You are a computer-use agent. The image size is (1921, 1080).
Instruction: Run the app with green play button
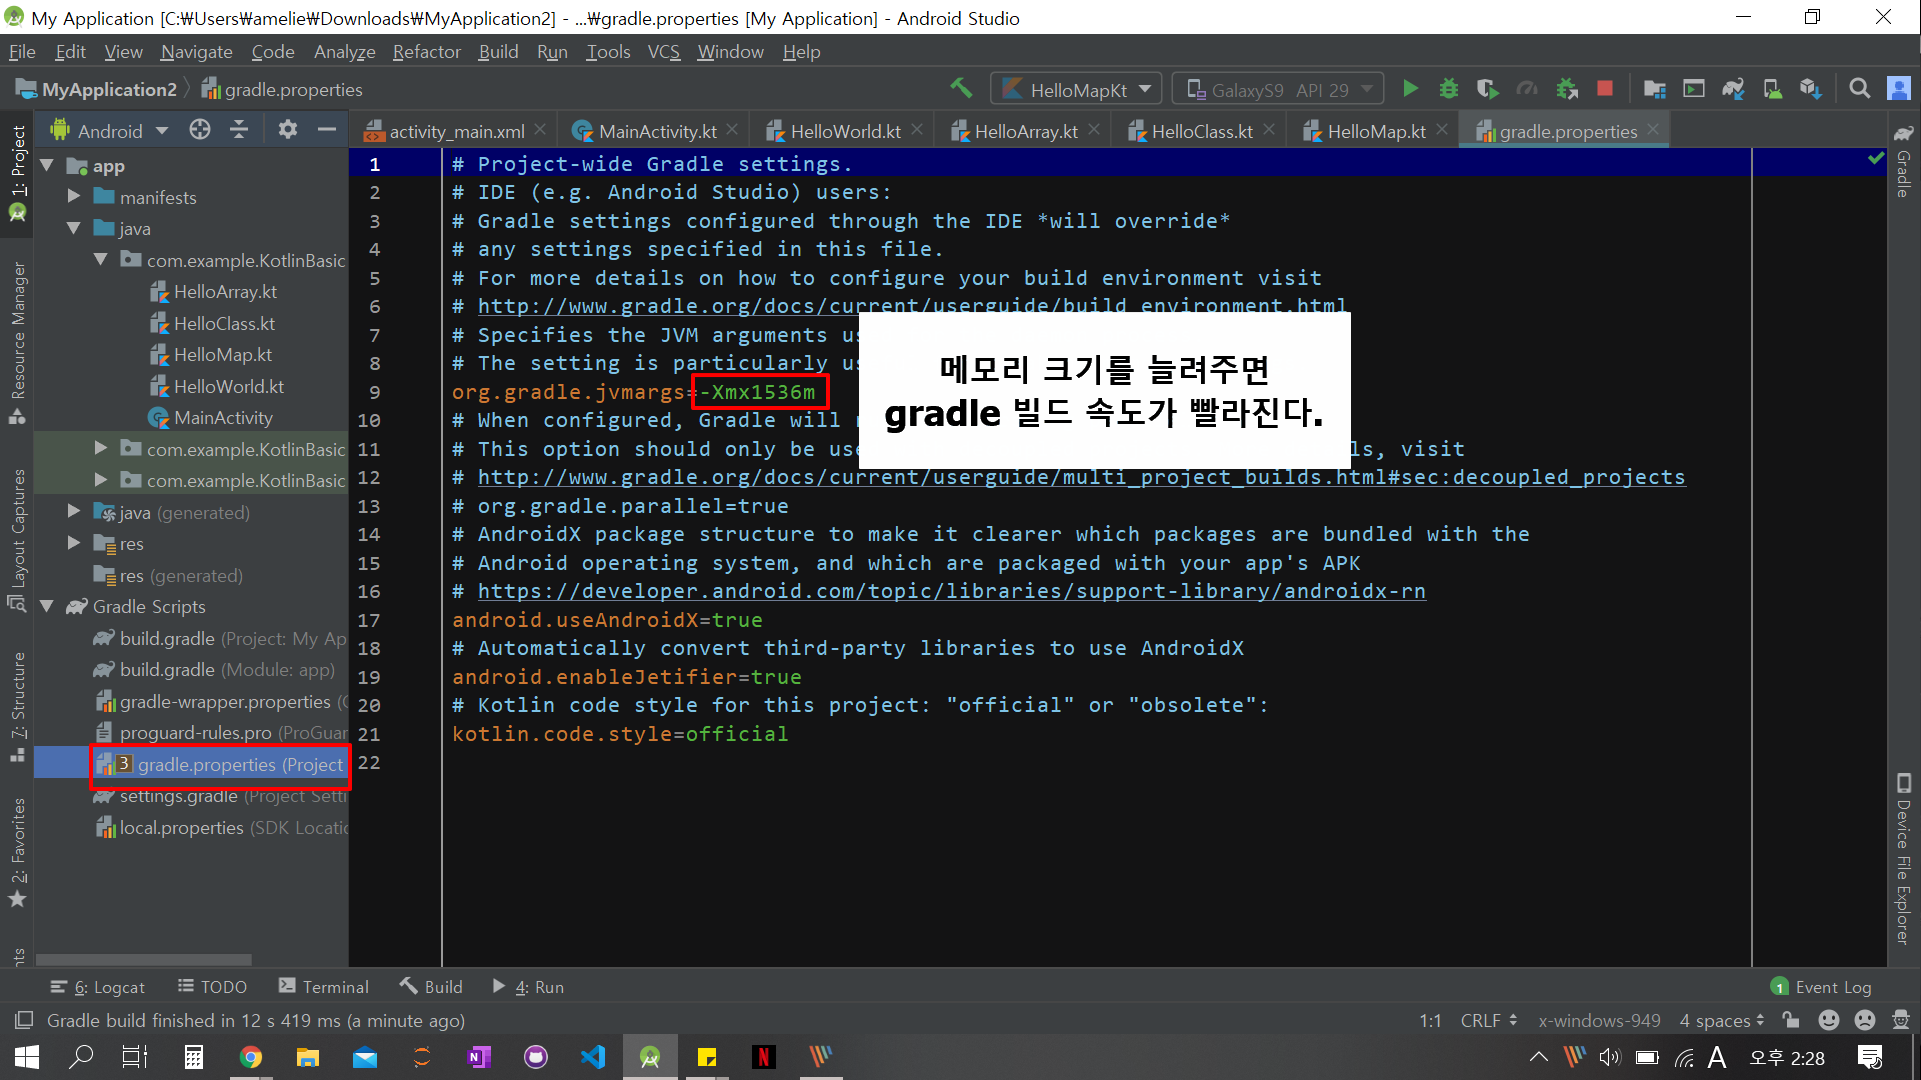[1410, 89]
